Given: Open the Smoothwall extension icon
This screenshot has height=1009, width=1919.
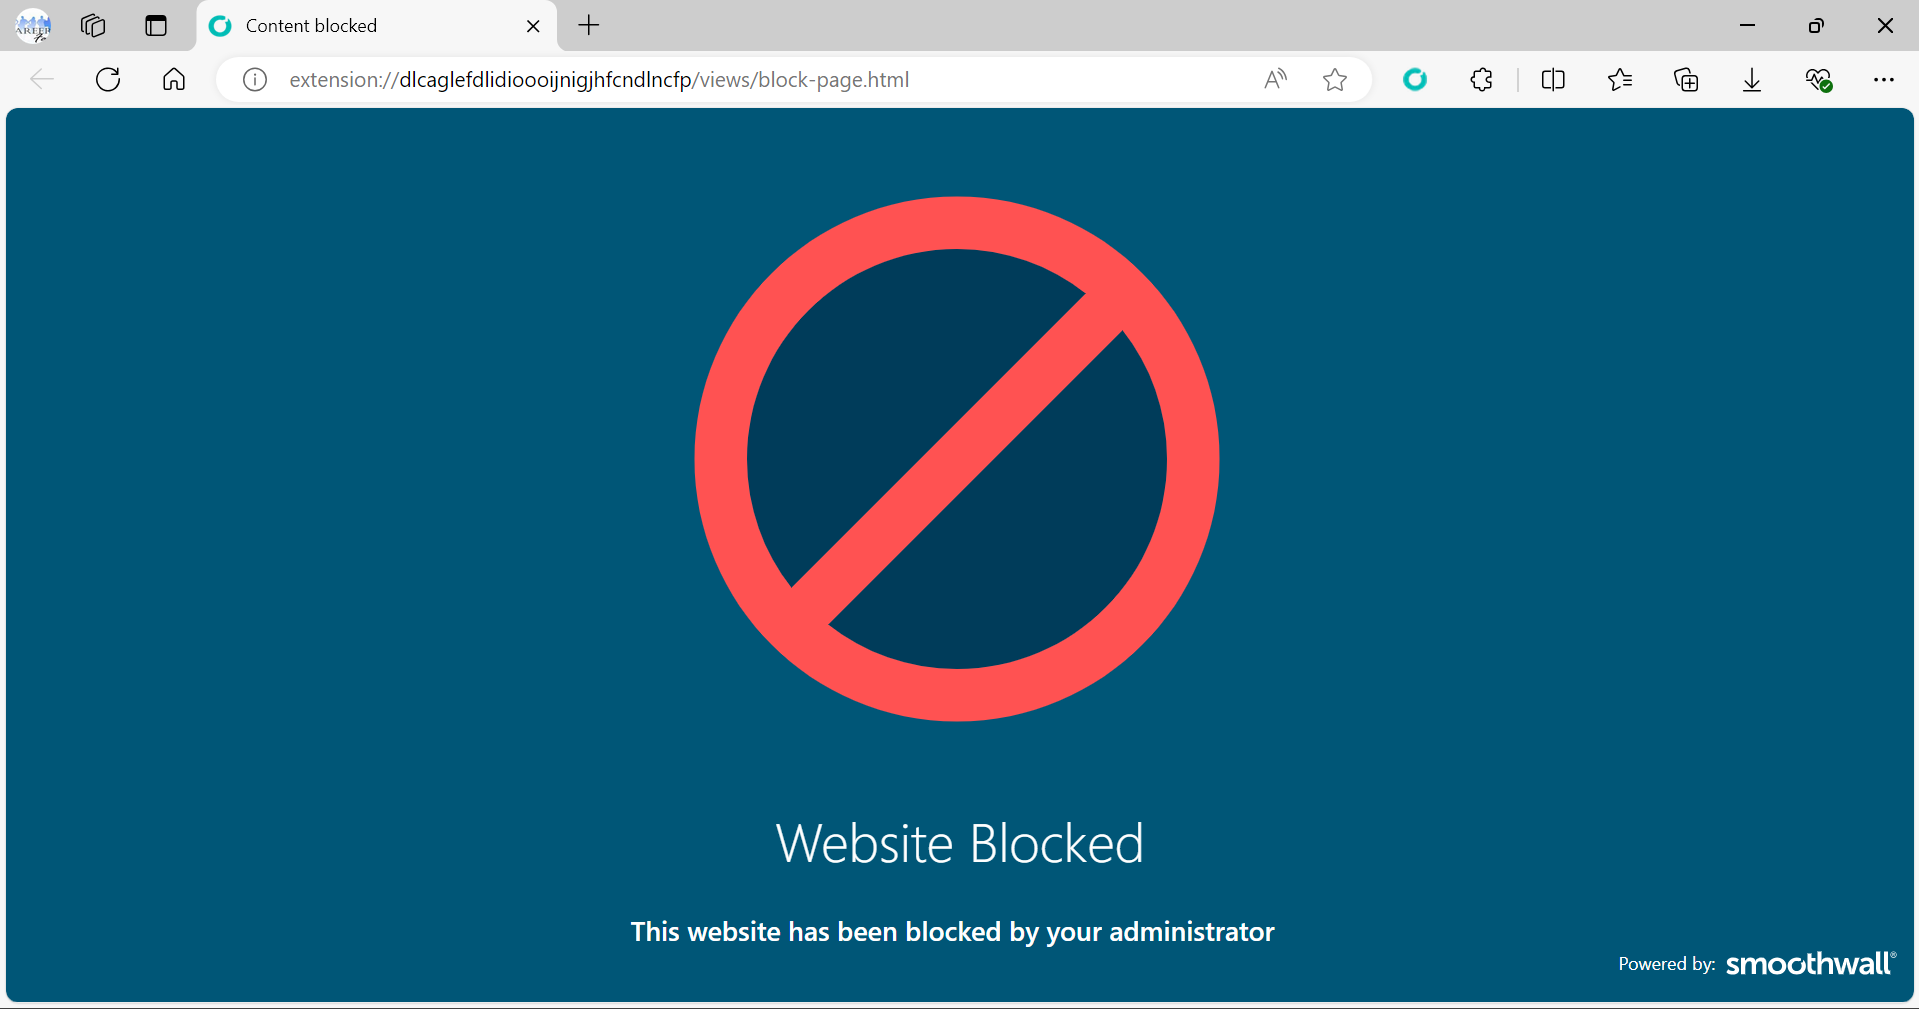Looking at the screenshot, I should click(1415, 79).
